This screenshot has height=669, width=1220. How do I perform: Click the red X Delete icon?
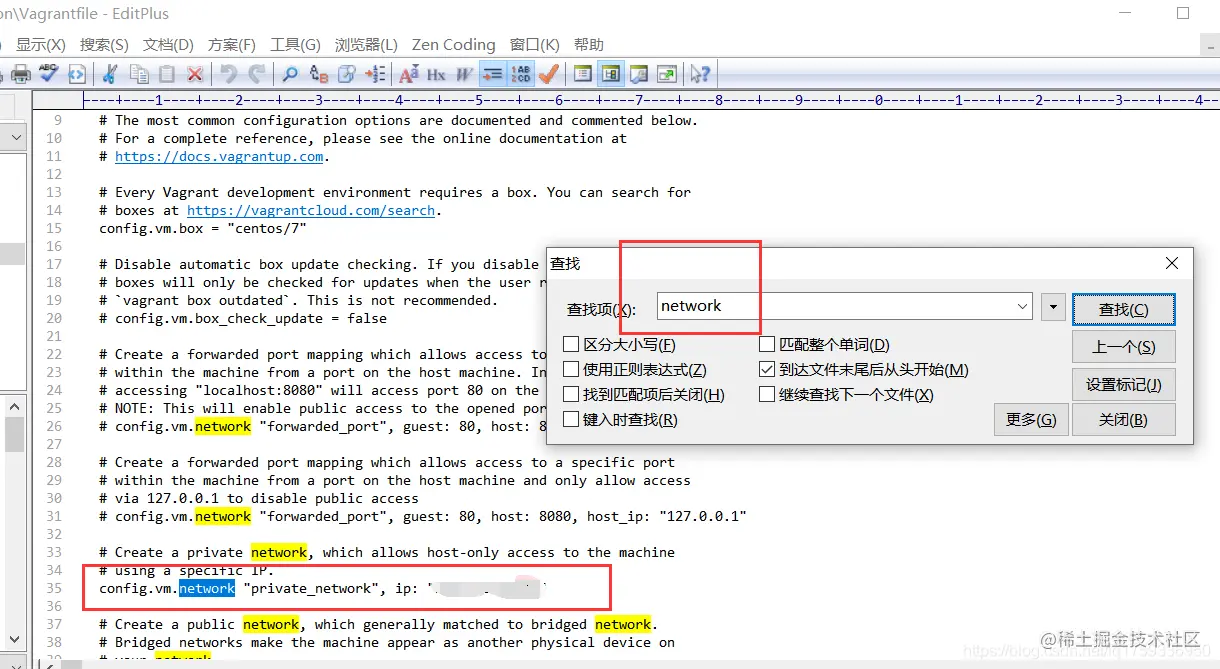[x=195, y=74]
